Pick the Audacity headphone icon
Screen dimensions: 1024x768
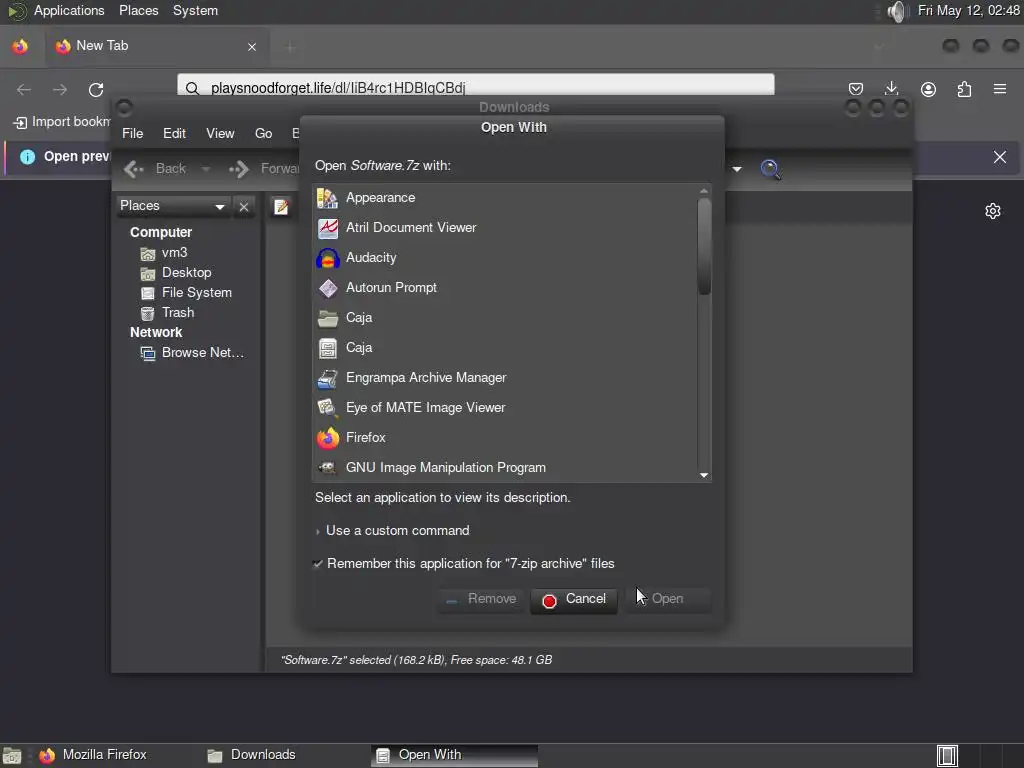click(x=327, y=257)
